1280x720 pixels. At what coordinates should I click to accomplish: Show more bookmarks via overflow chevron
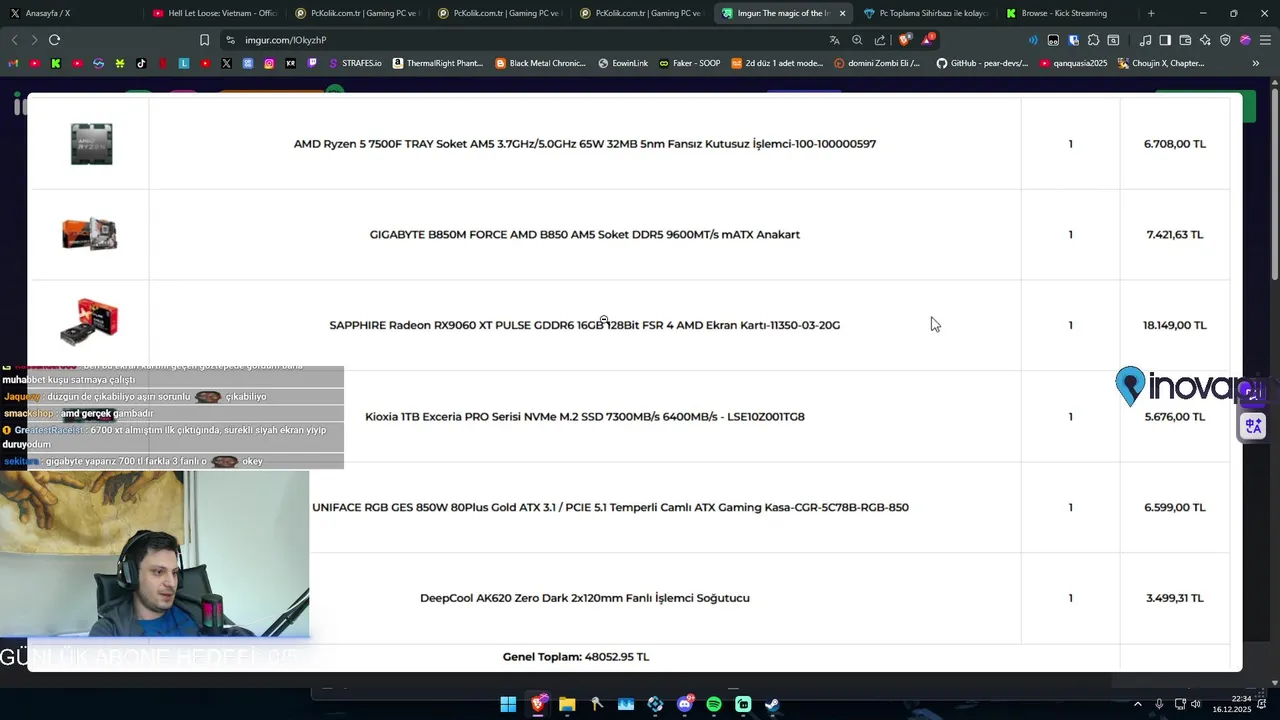[x=1255, y=63]
